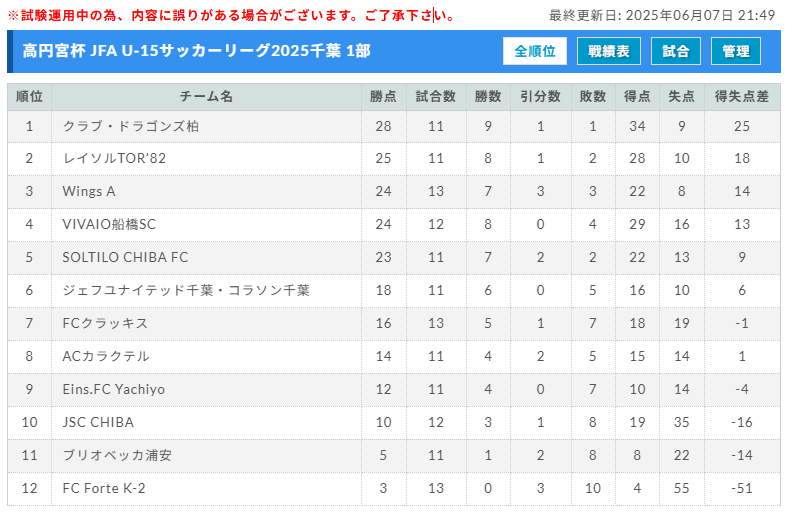Open Eins.FC Yachiyo team entry
The height and width of the screenshot is (512, 785).
tap(114, 389)
